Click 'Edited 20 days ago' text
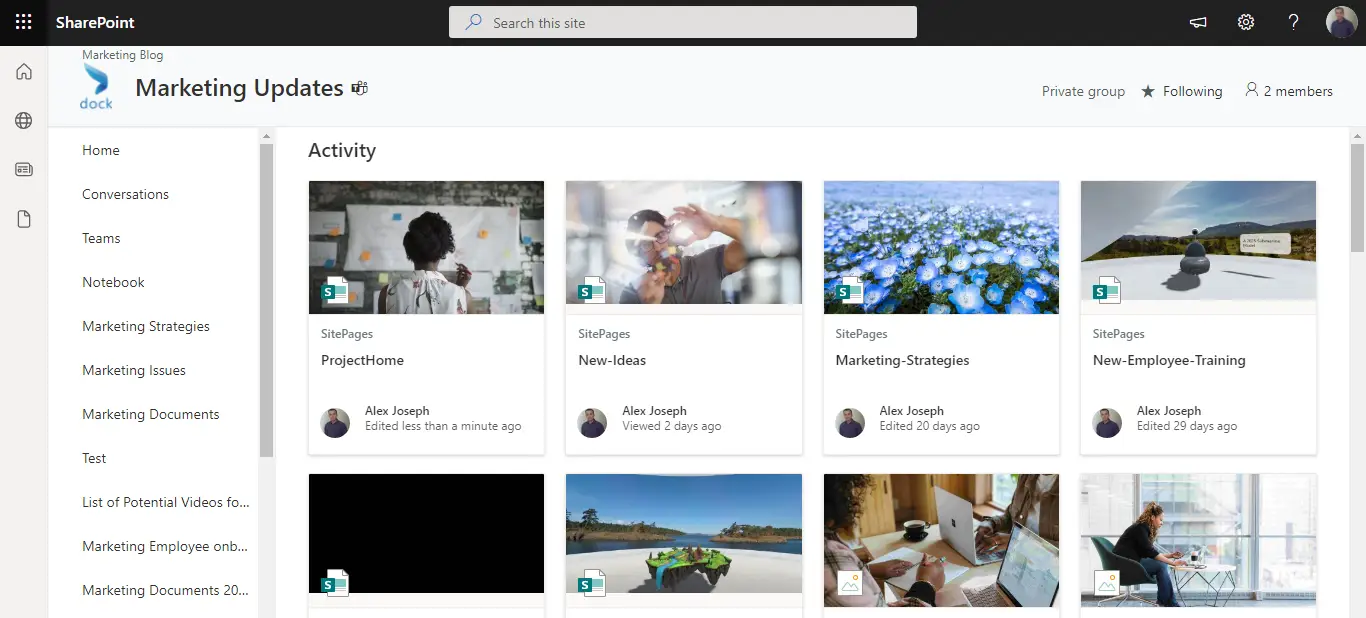Image resolution: width=1366 pixels, height=618 pixels. [x=929, y=426]
